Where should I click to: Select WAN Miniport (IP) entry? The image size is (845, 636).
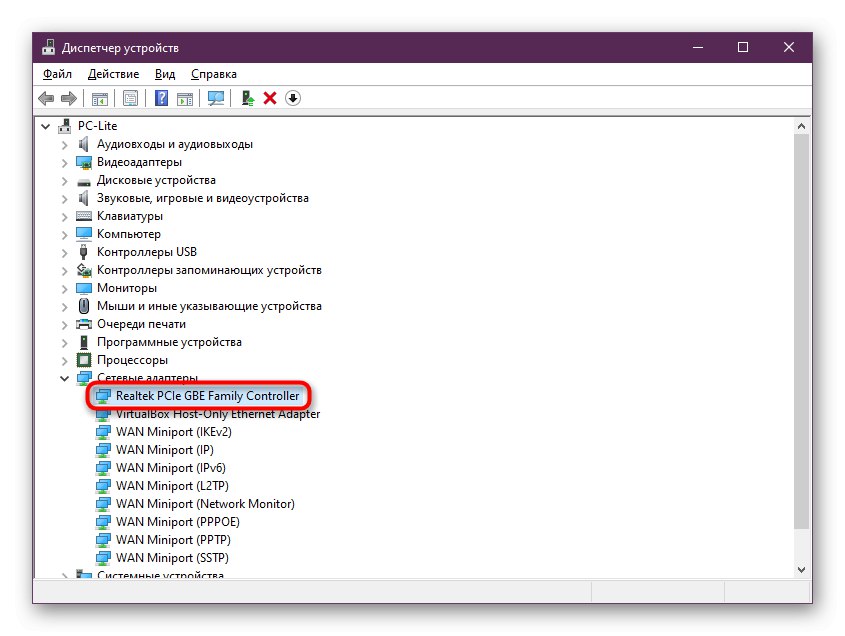pos(165,450)
